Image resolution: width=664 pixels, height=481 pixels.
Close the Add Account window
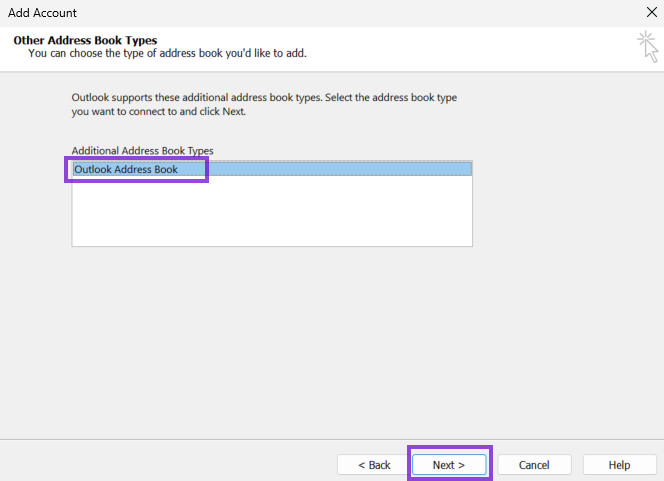(x=652, y=12)
